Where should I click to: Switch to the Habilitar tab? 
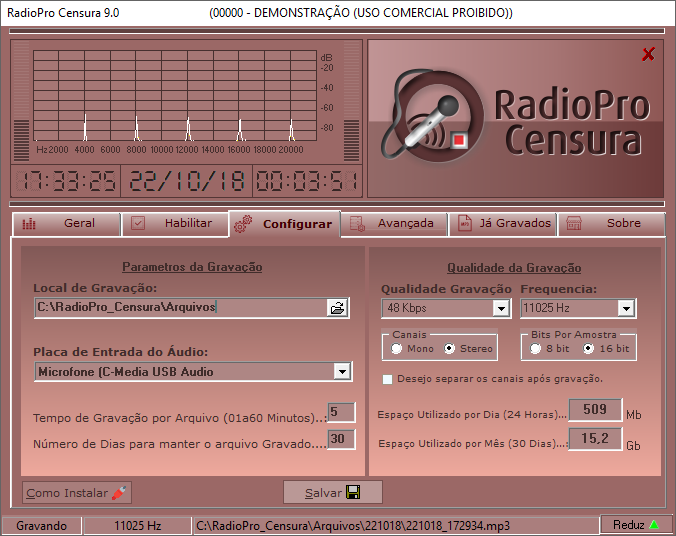pyautogui.click(x=175, y=224)
